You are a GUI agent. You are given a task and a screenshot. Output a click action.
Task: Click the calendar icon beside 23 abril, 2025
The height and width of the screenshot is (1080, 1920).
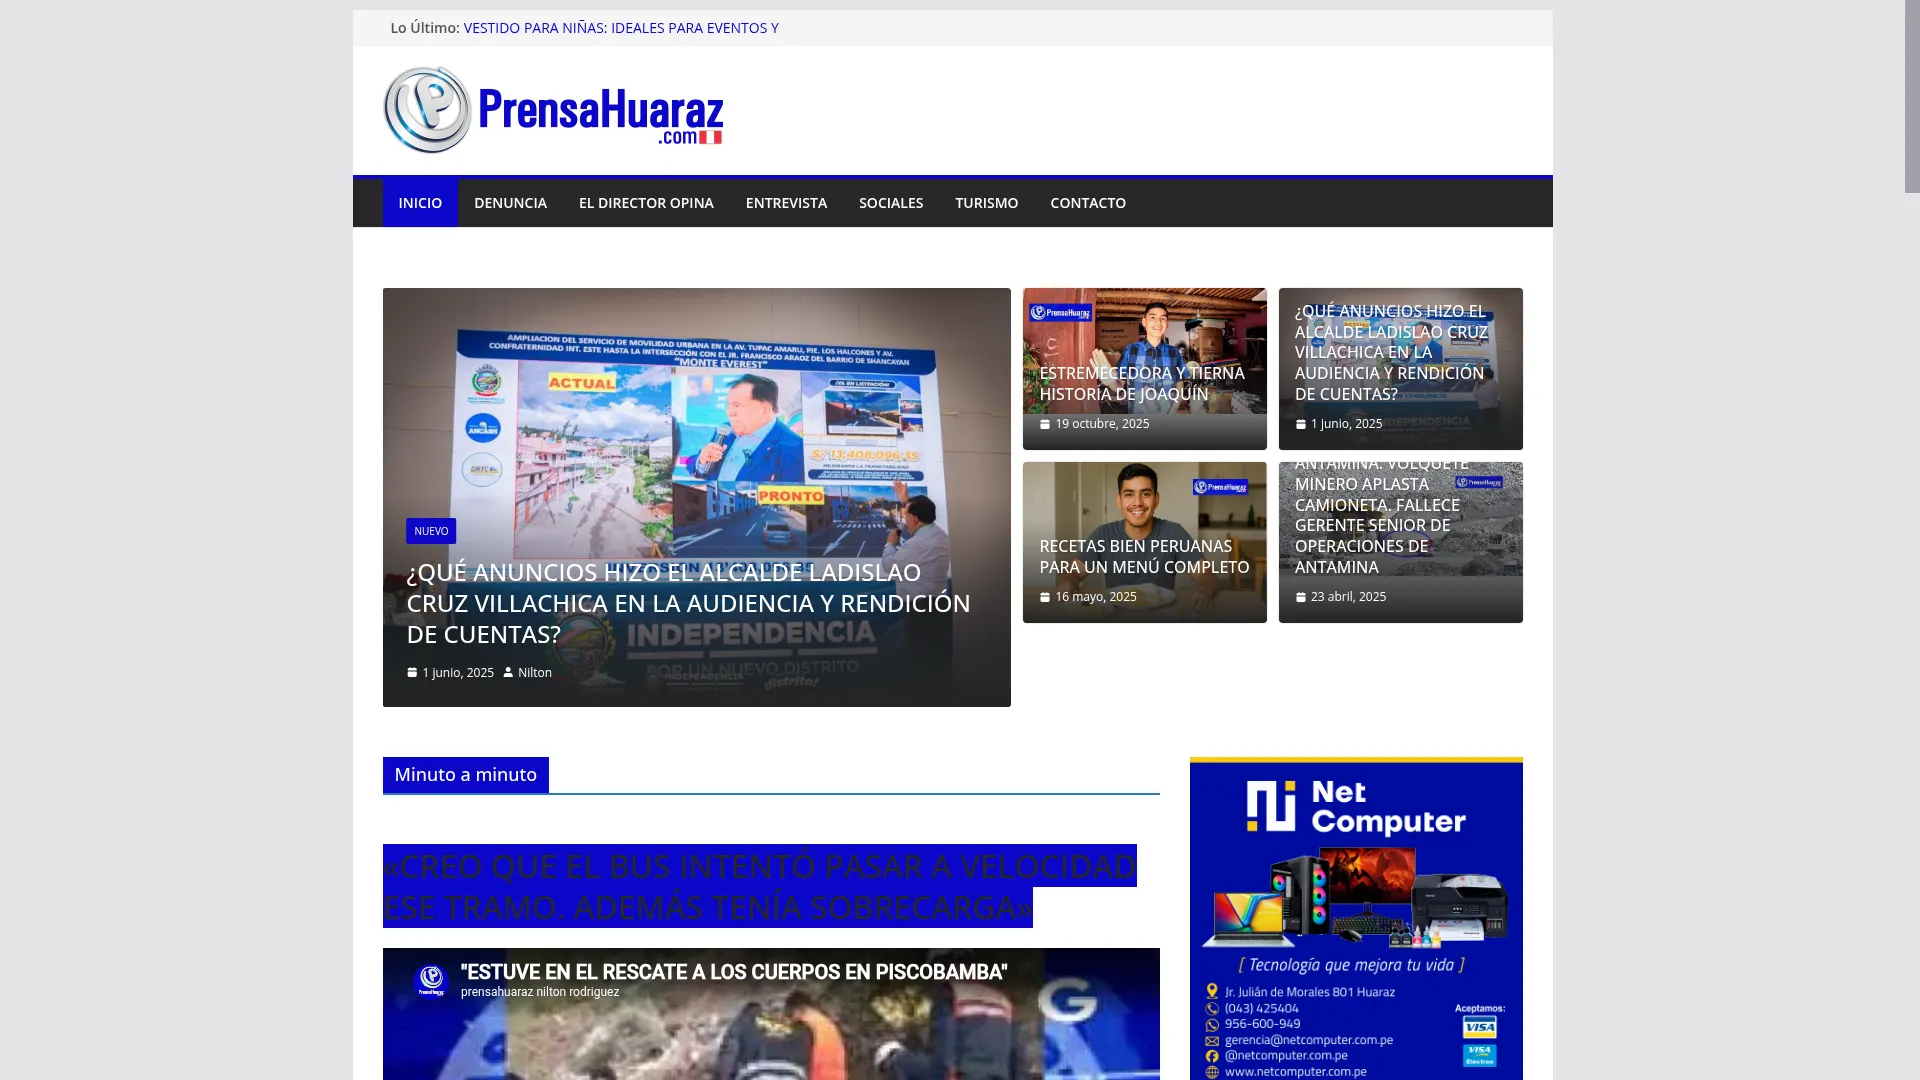[x=1301, y=597]
